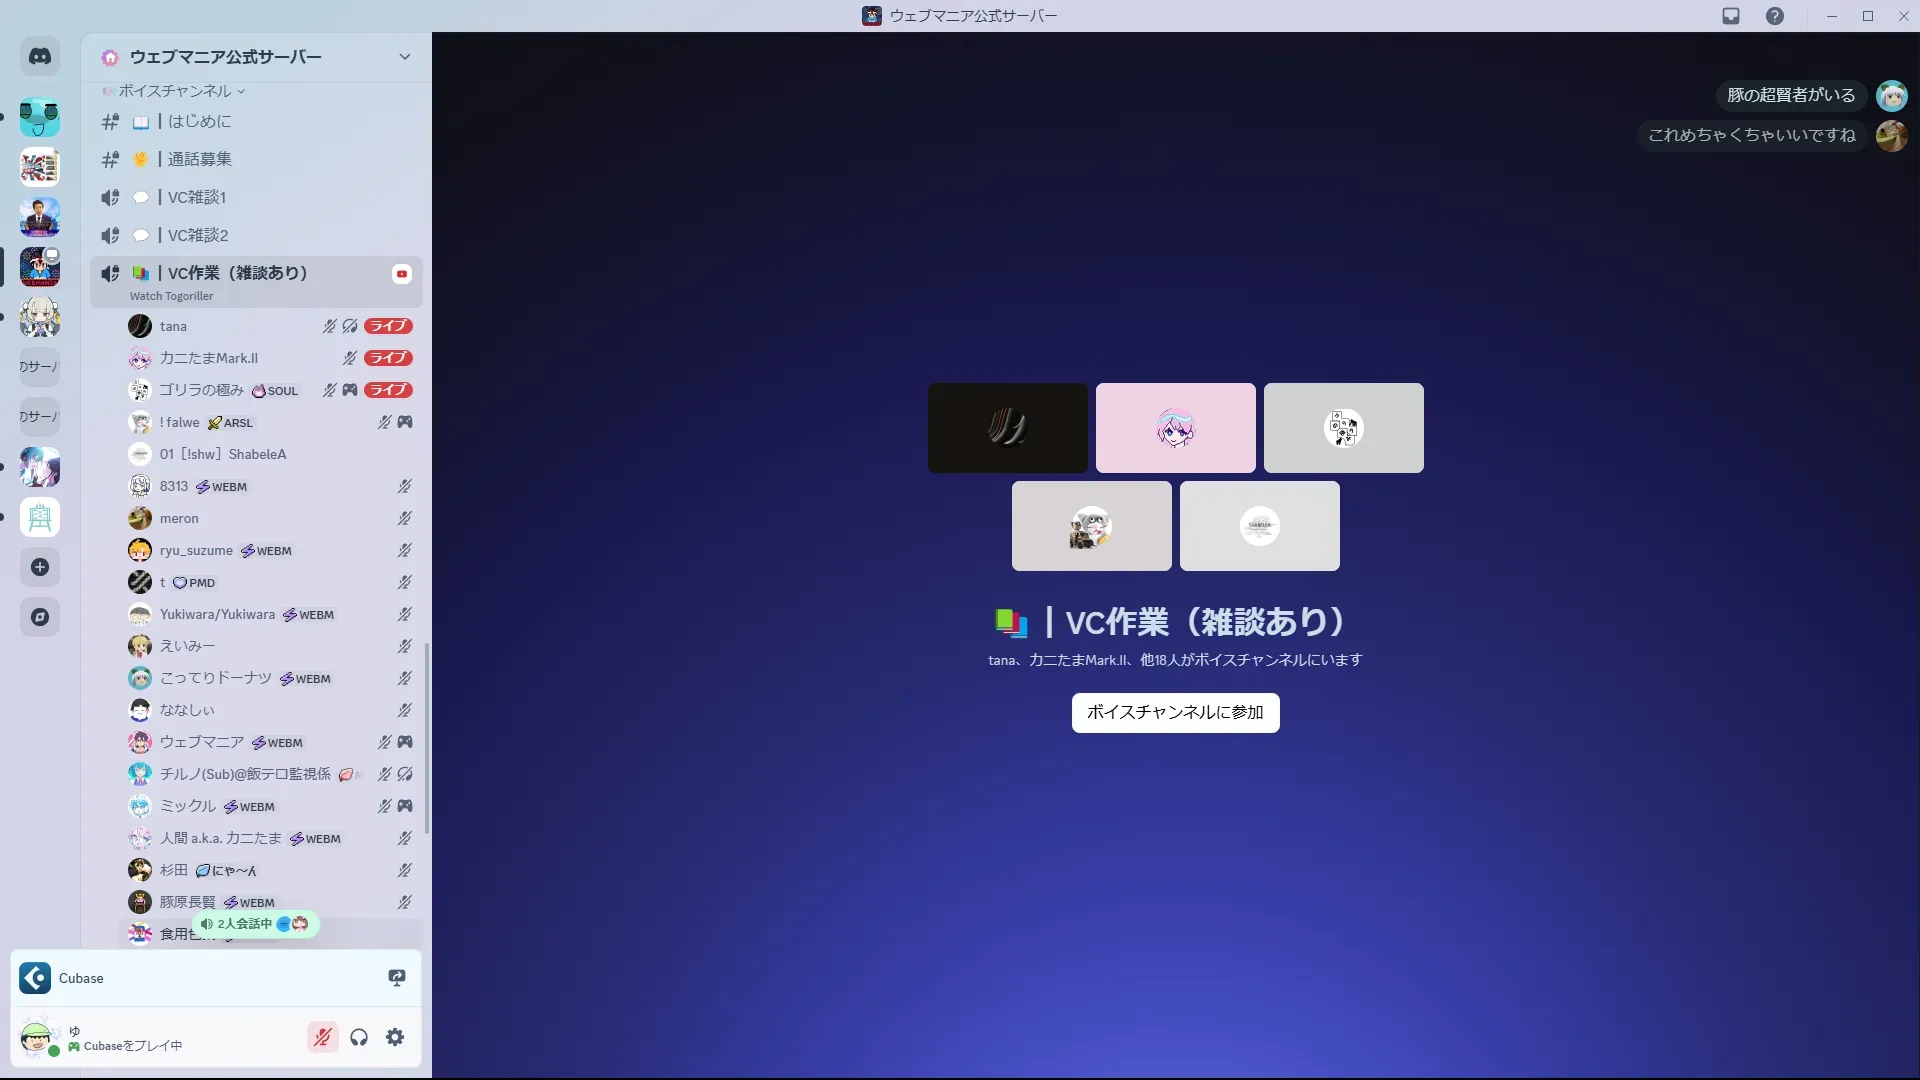This screenshot has width=1920, height=1080.
Task: Expand the ウェブマニア公式サーバー server menu
Action: tap(404, 57)
